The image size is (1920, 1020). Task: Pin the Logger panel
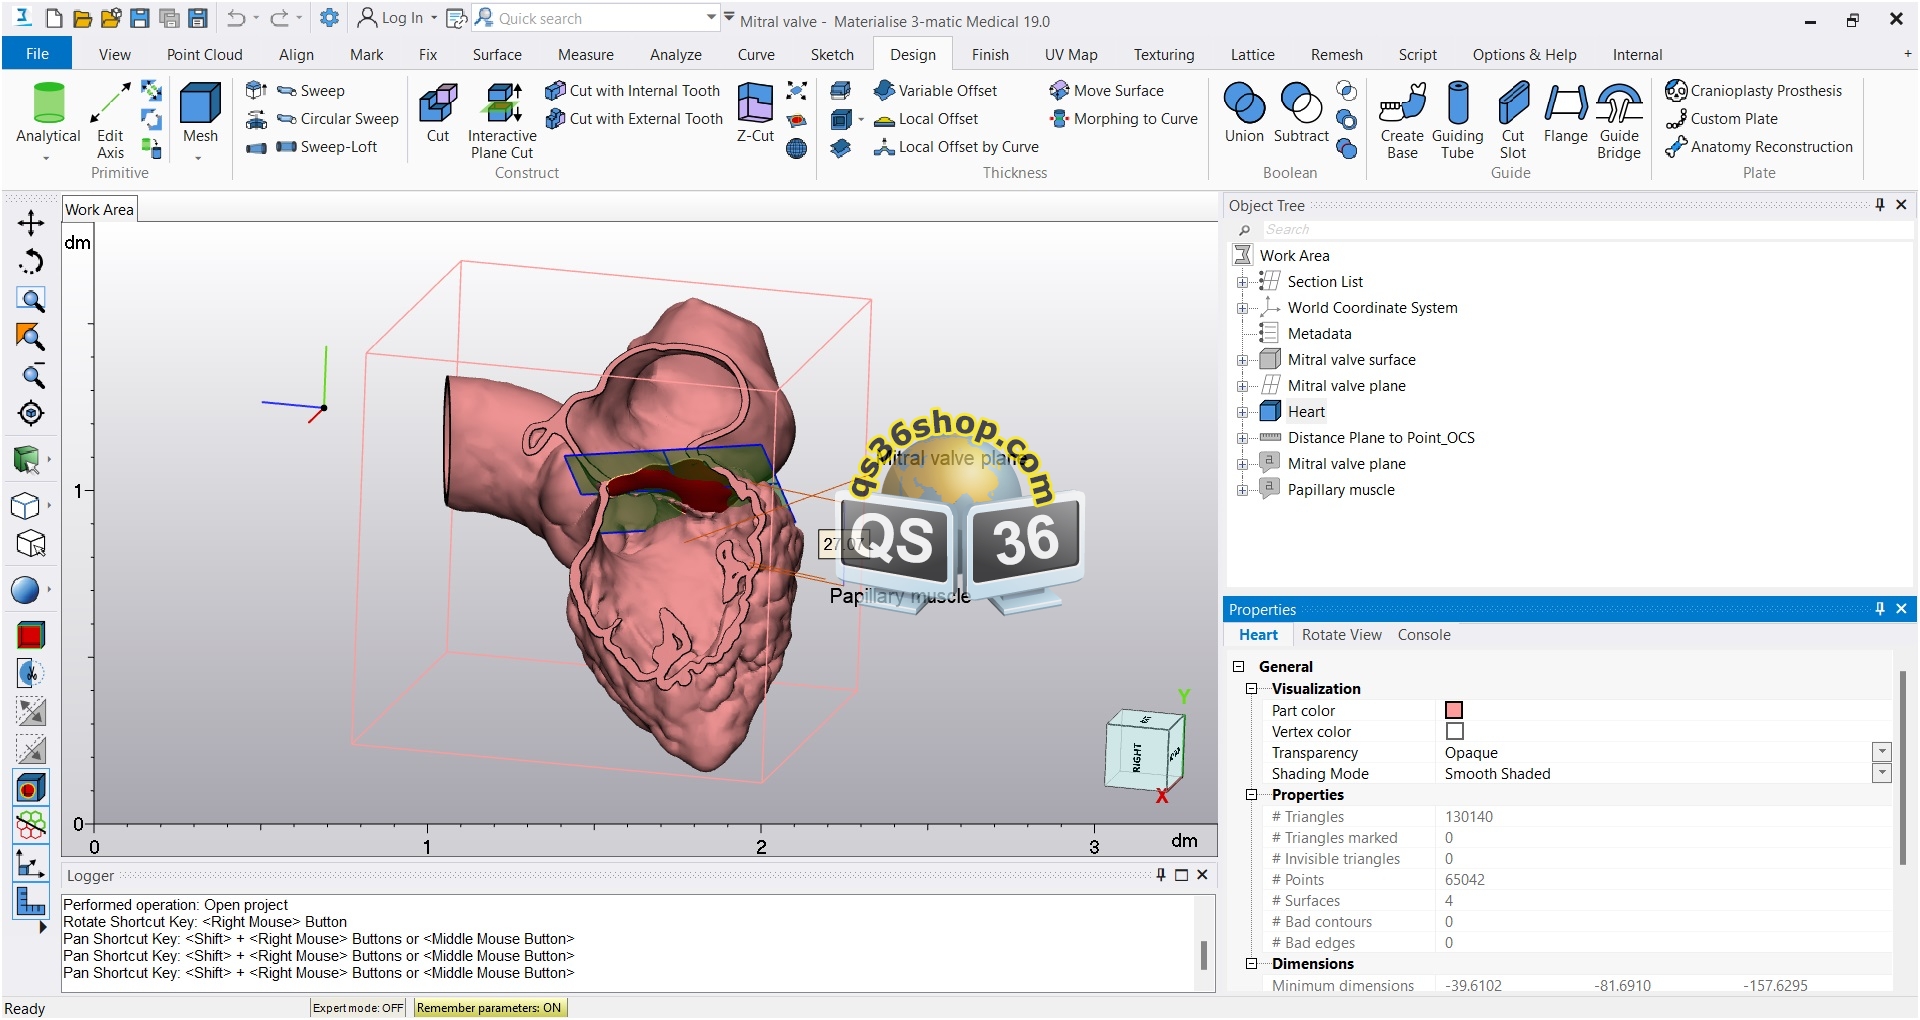pyautogui.click(x=1161, y=875)
